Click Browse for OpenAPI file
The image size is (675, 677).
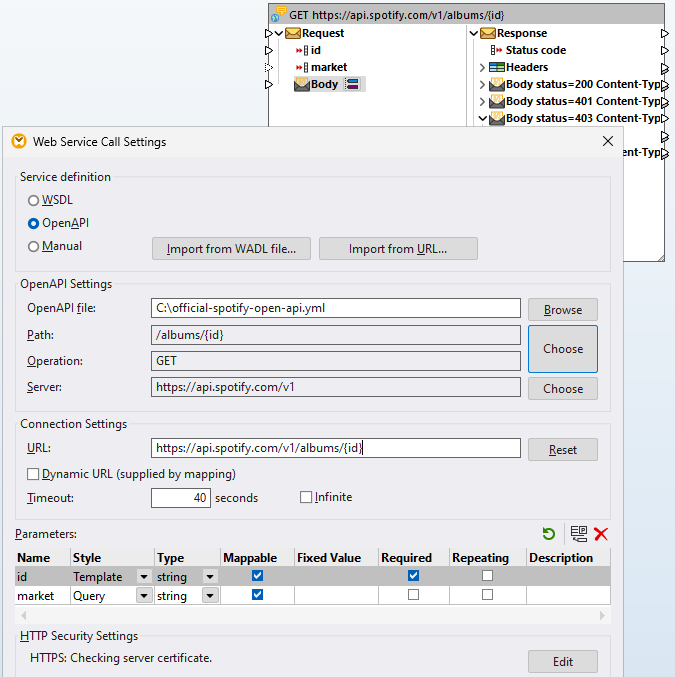tap(563, 309)
